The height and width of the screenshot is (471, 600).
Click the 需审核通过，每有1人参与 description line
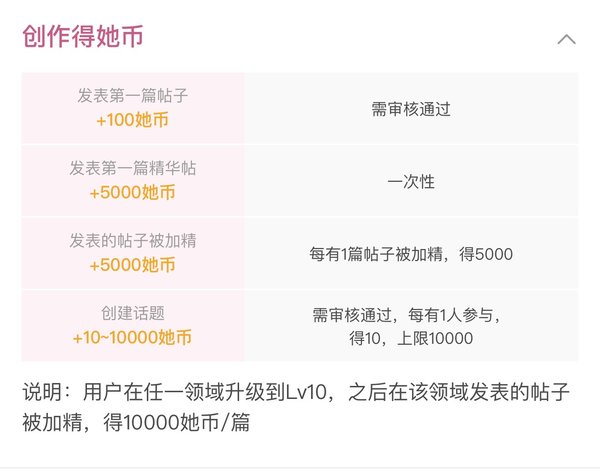(x=406, y=315)
